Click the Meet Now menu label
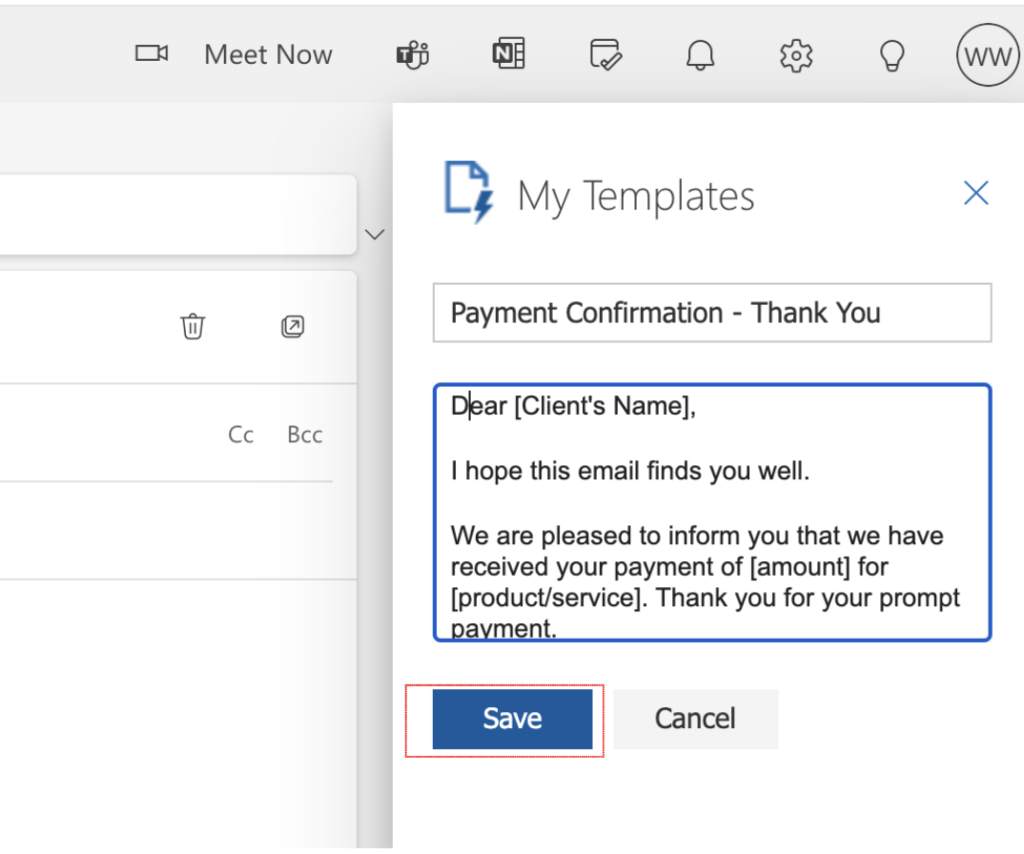 point(268,55)
